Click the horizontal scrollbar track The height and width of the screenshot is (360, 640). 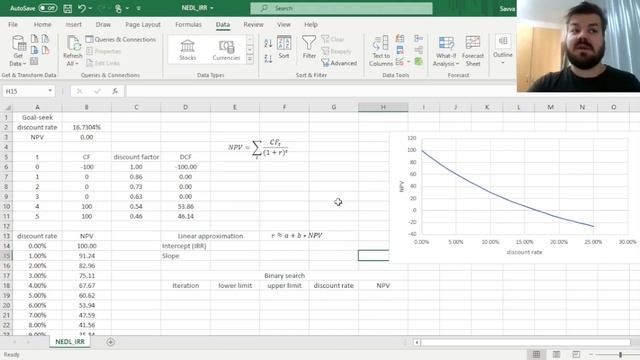[526, 342]
